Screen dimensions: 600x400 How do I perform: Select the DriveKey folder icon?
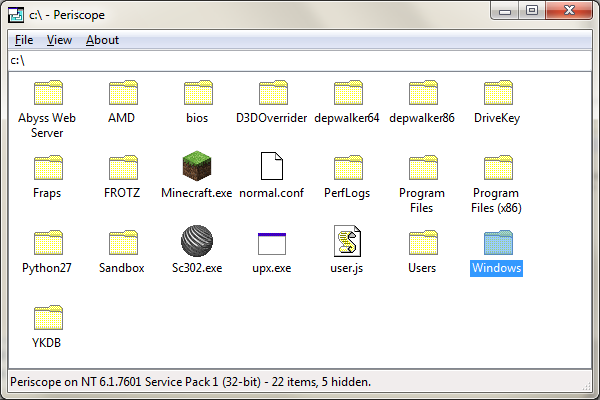click(x=498, y=92)
